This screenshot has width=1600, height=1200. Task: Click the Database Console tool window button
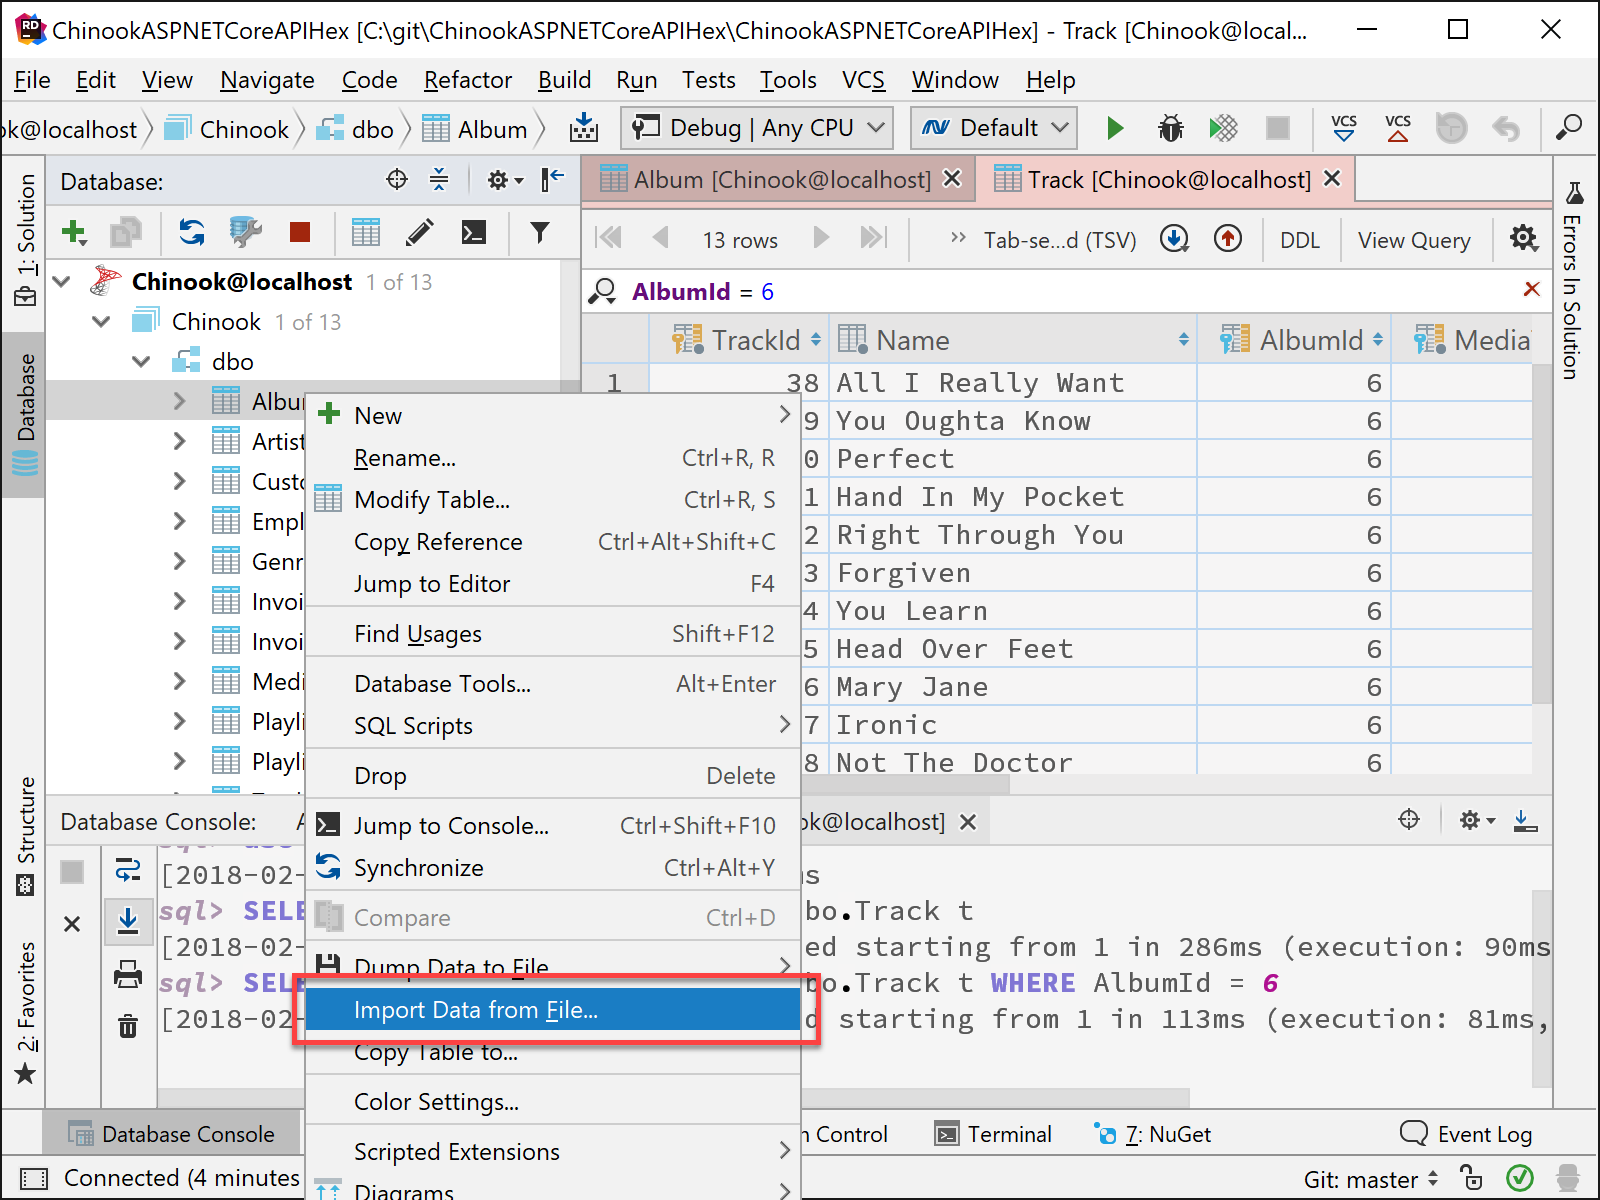pyautogui.click(x=171, y=1134)
